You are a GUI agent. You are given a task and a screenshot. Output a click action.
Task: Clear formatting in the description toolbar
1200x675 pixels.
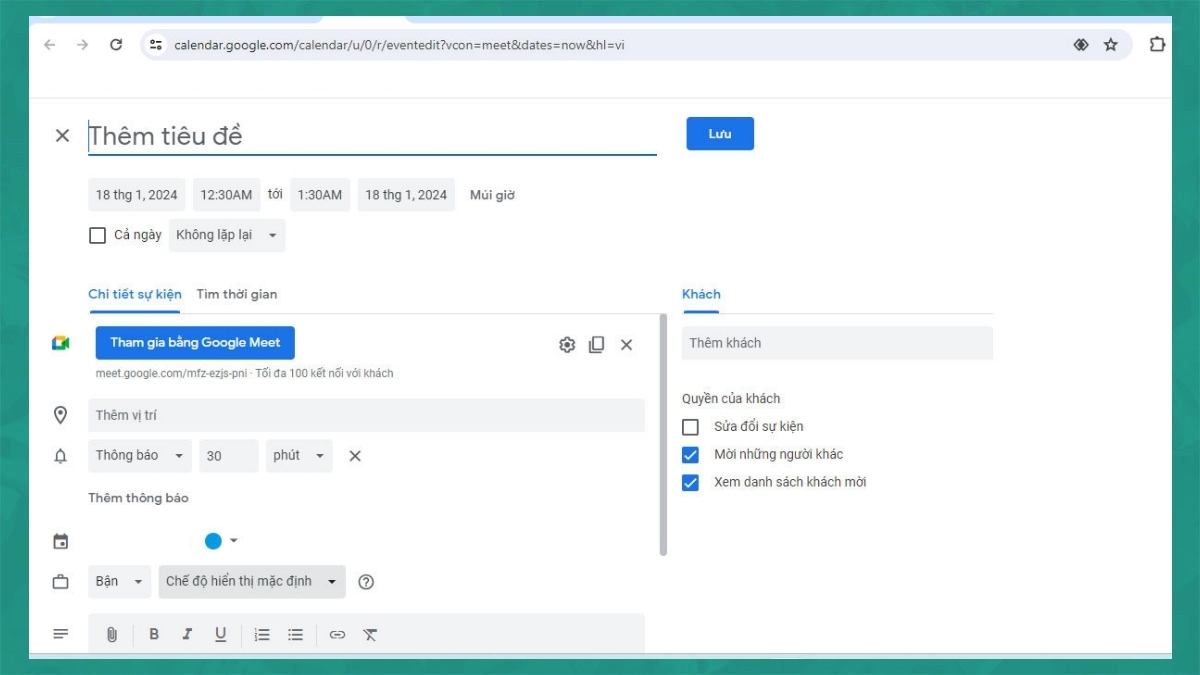point(369,634)
